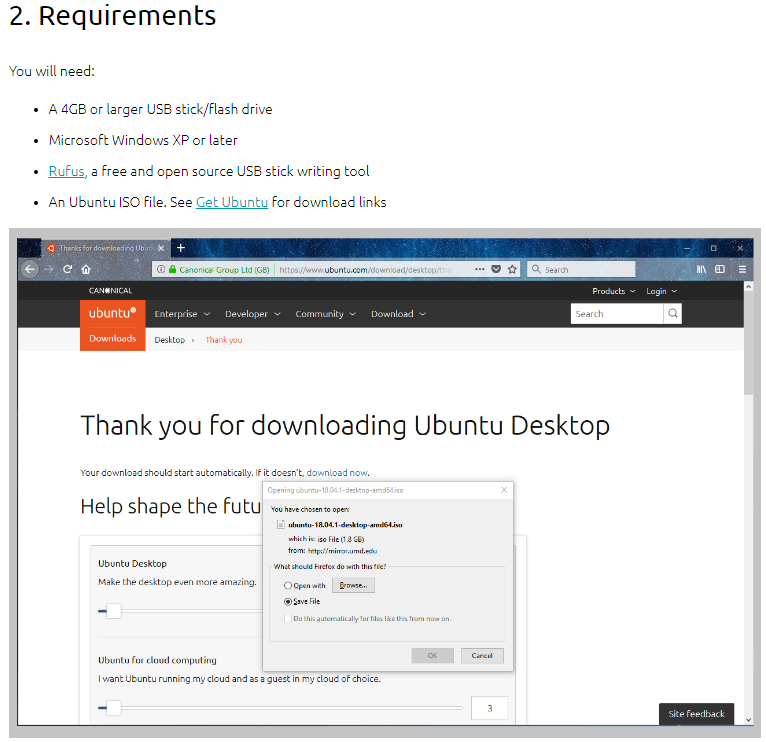Close the 'Thanks for downloading Ubuntu' tab
The image size is (766, 742).
tap(161, 248)
